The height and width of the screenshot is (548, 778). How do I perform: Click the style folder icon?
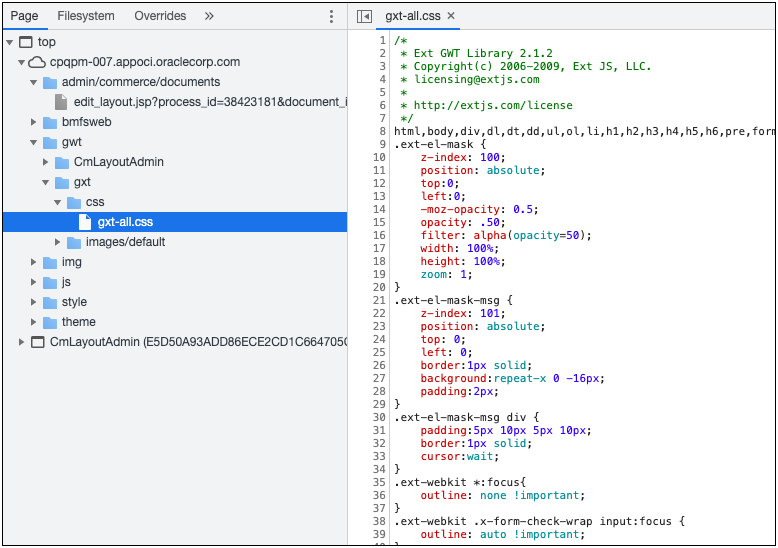tap(50, 302)
